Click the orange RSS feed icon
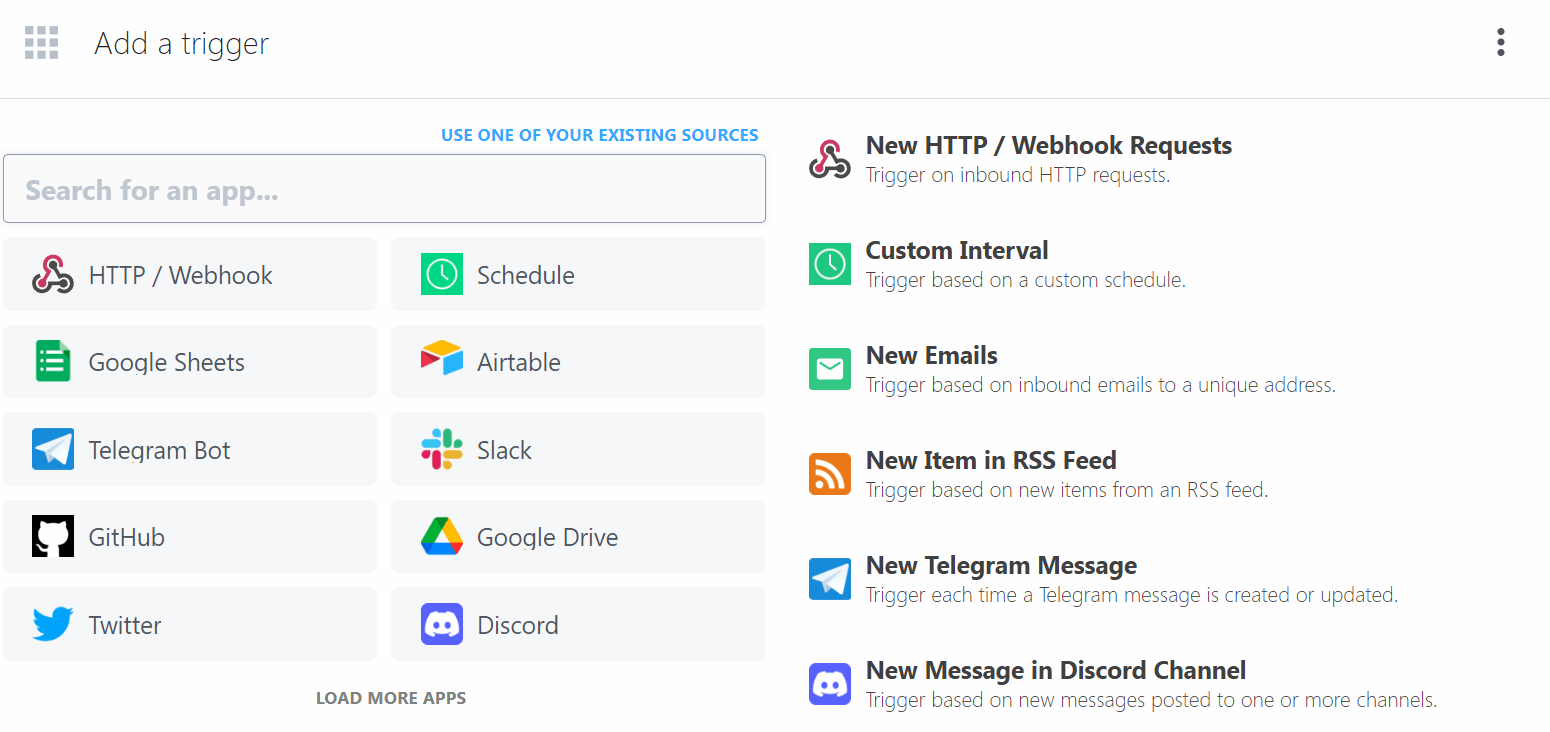The image size is (1550, 732). (x=830, y=474)
